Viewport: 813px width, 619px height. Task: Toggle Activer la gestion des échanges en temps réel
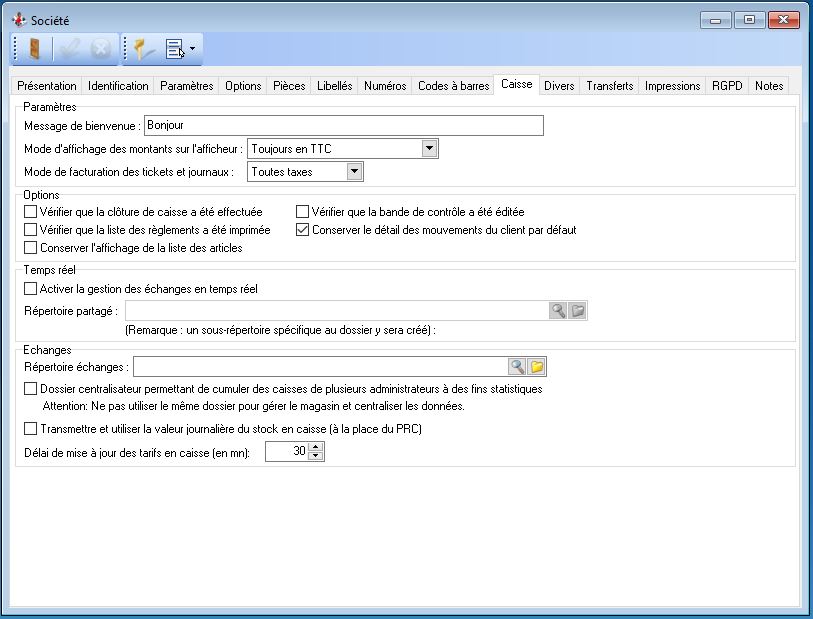coord(30,289)
